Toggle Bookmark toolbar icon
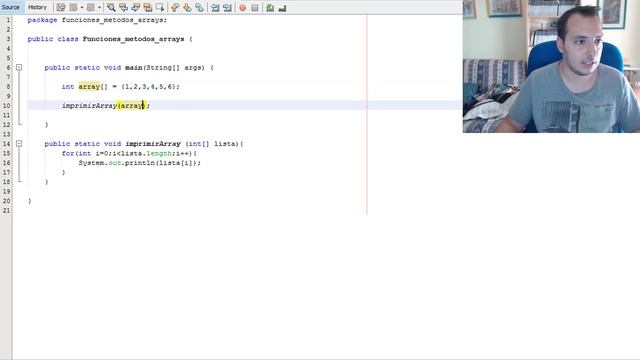Screen dimensions: 640x360 tap(200, 7)
